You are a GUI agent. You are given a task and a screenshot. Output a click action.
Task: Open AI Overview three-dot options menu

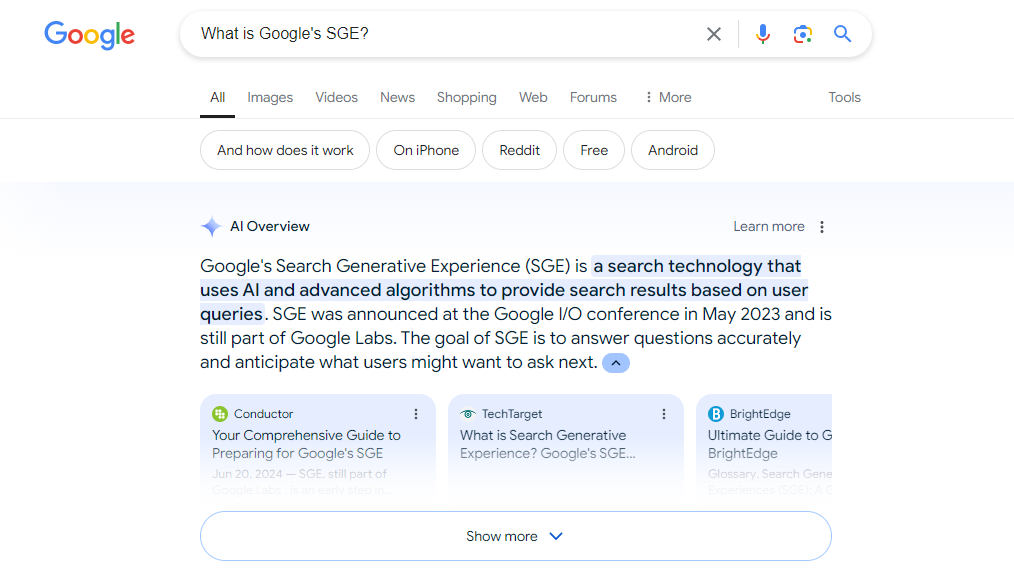click(x=822, y=227)
